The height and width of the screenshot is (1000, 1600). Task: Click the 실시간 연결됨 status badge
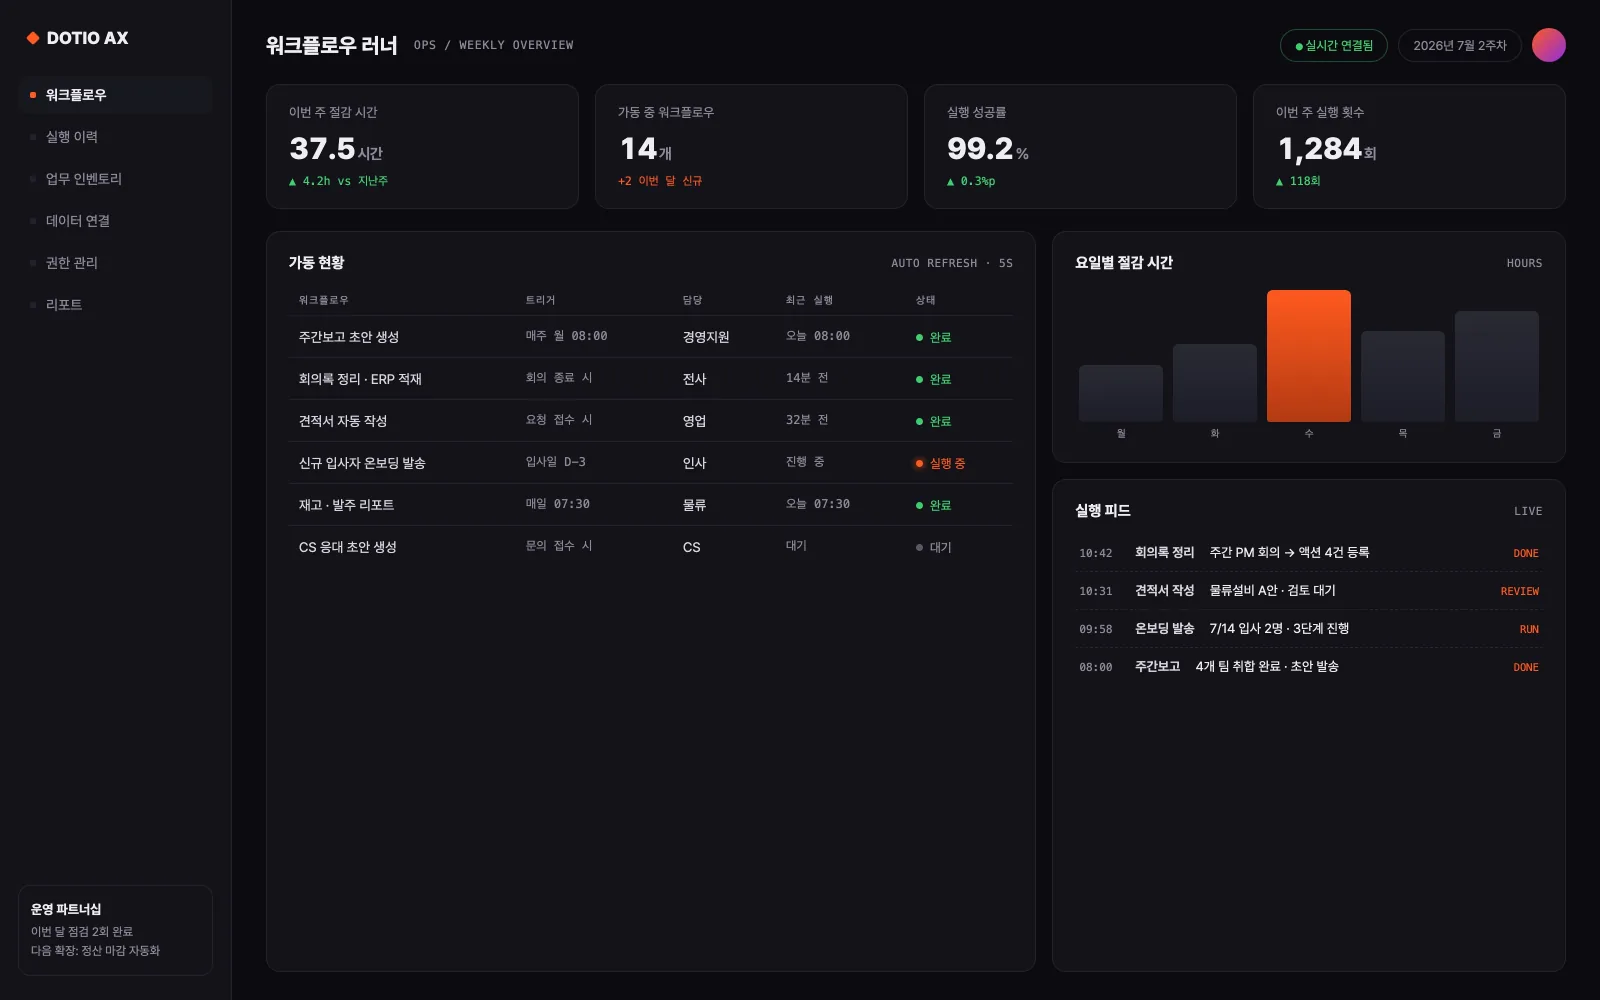pos(1333,45)
